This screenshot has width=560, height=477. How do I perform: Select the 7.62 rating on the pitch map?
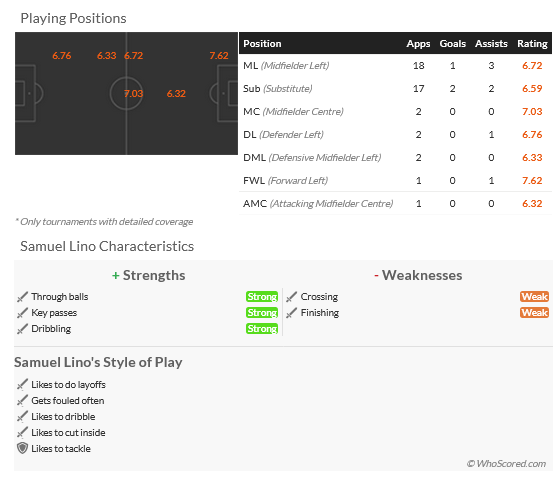(219, 56)
